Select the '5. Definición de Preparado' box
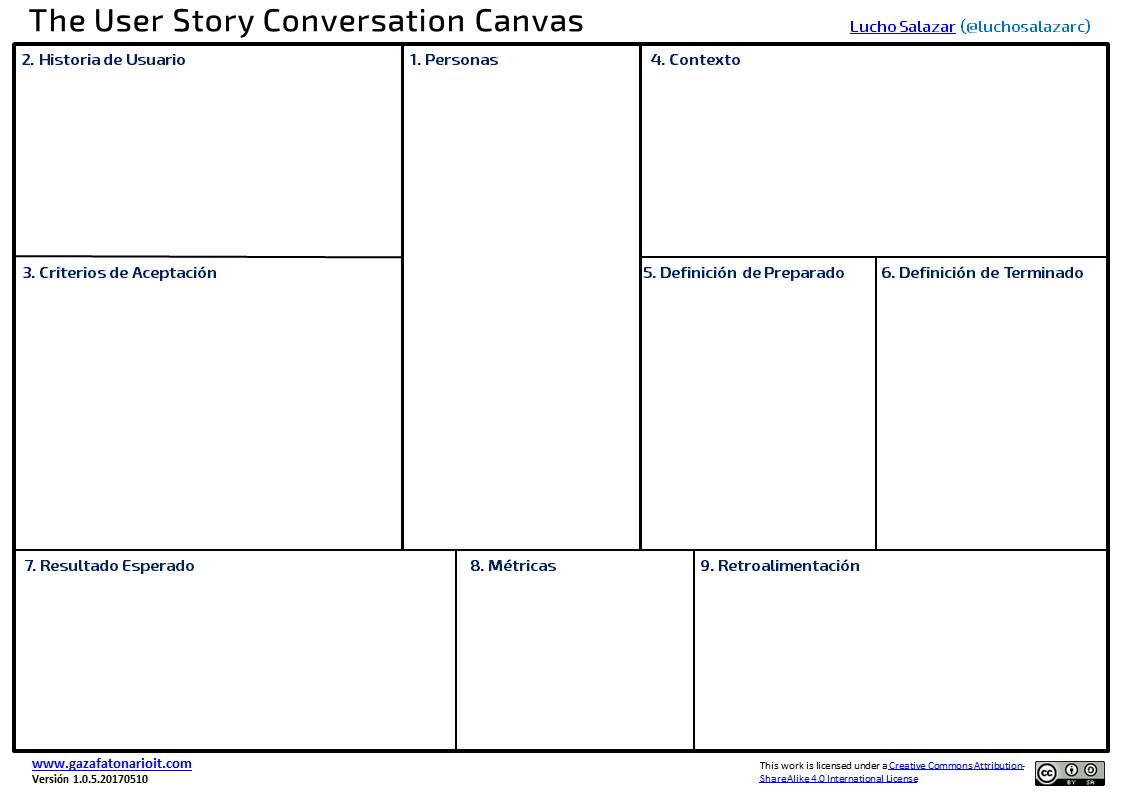This screenshot has width=1122, height=793. 758,404
